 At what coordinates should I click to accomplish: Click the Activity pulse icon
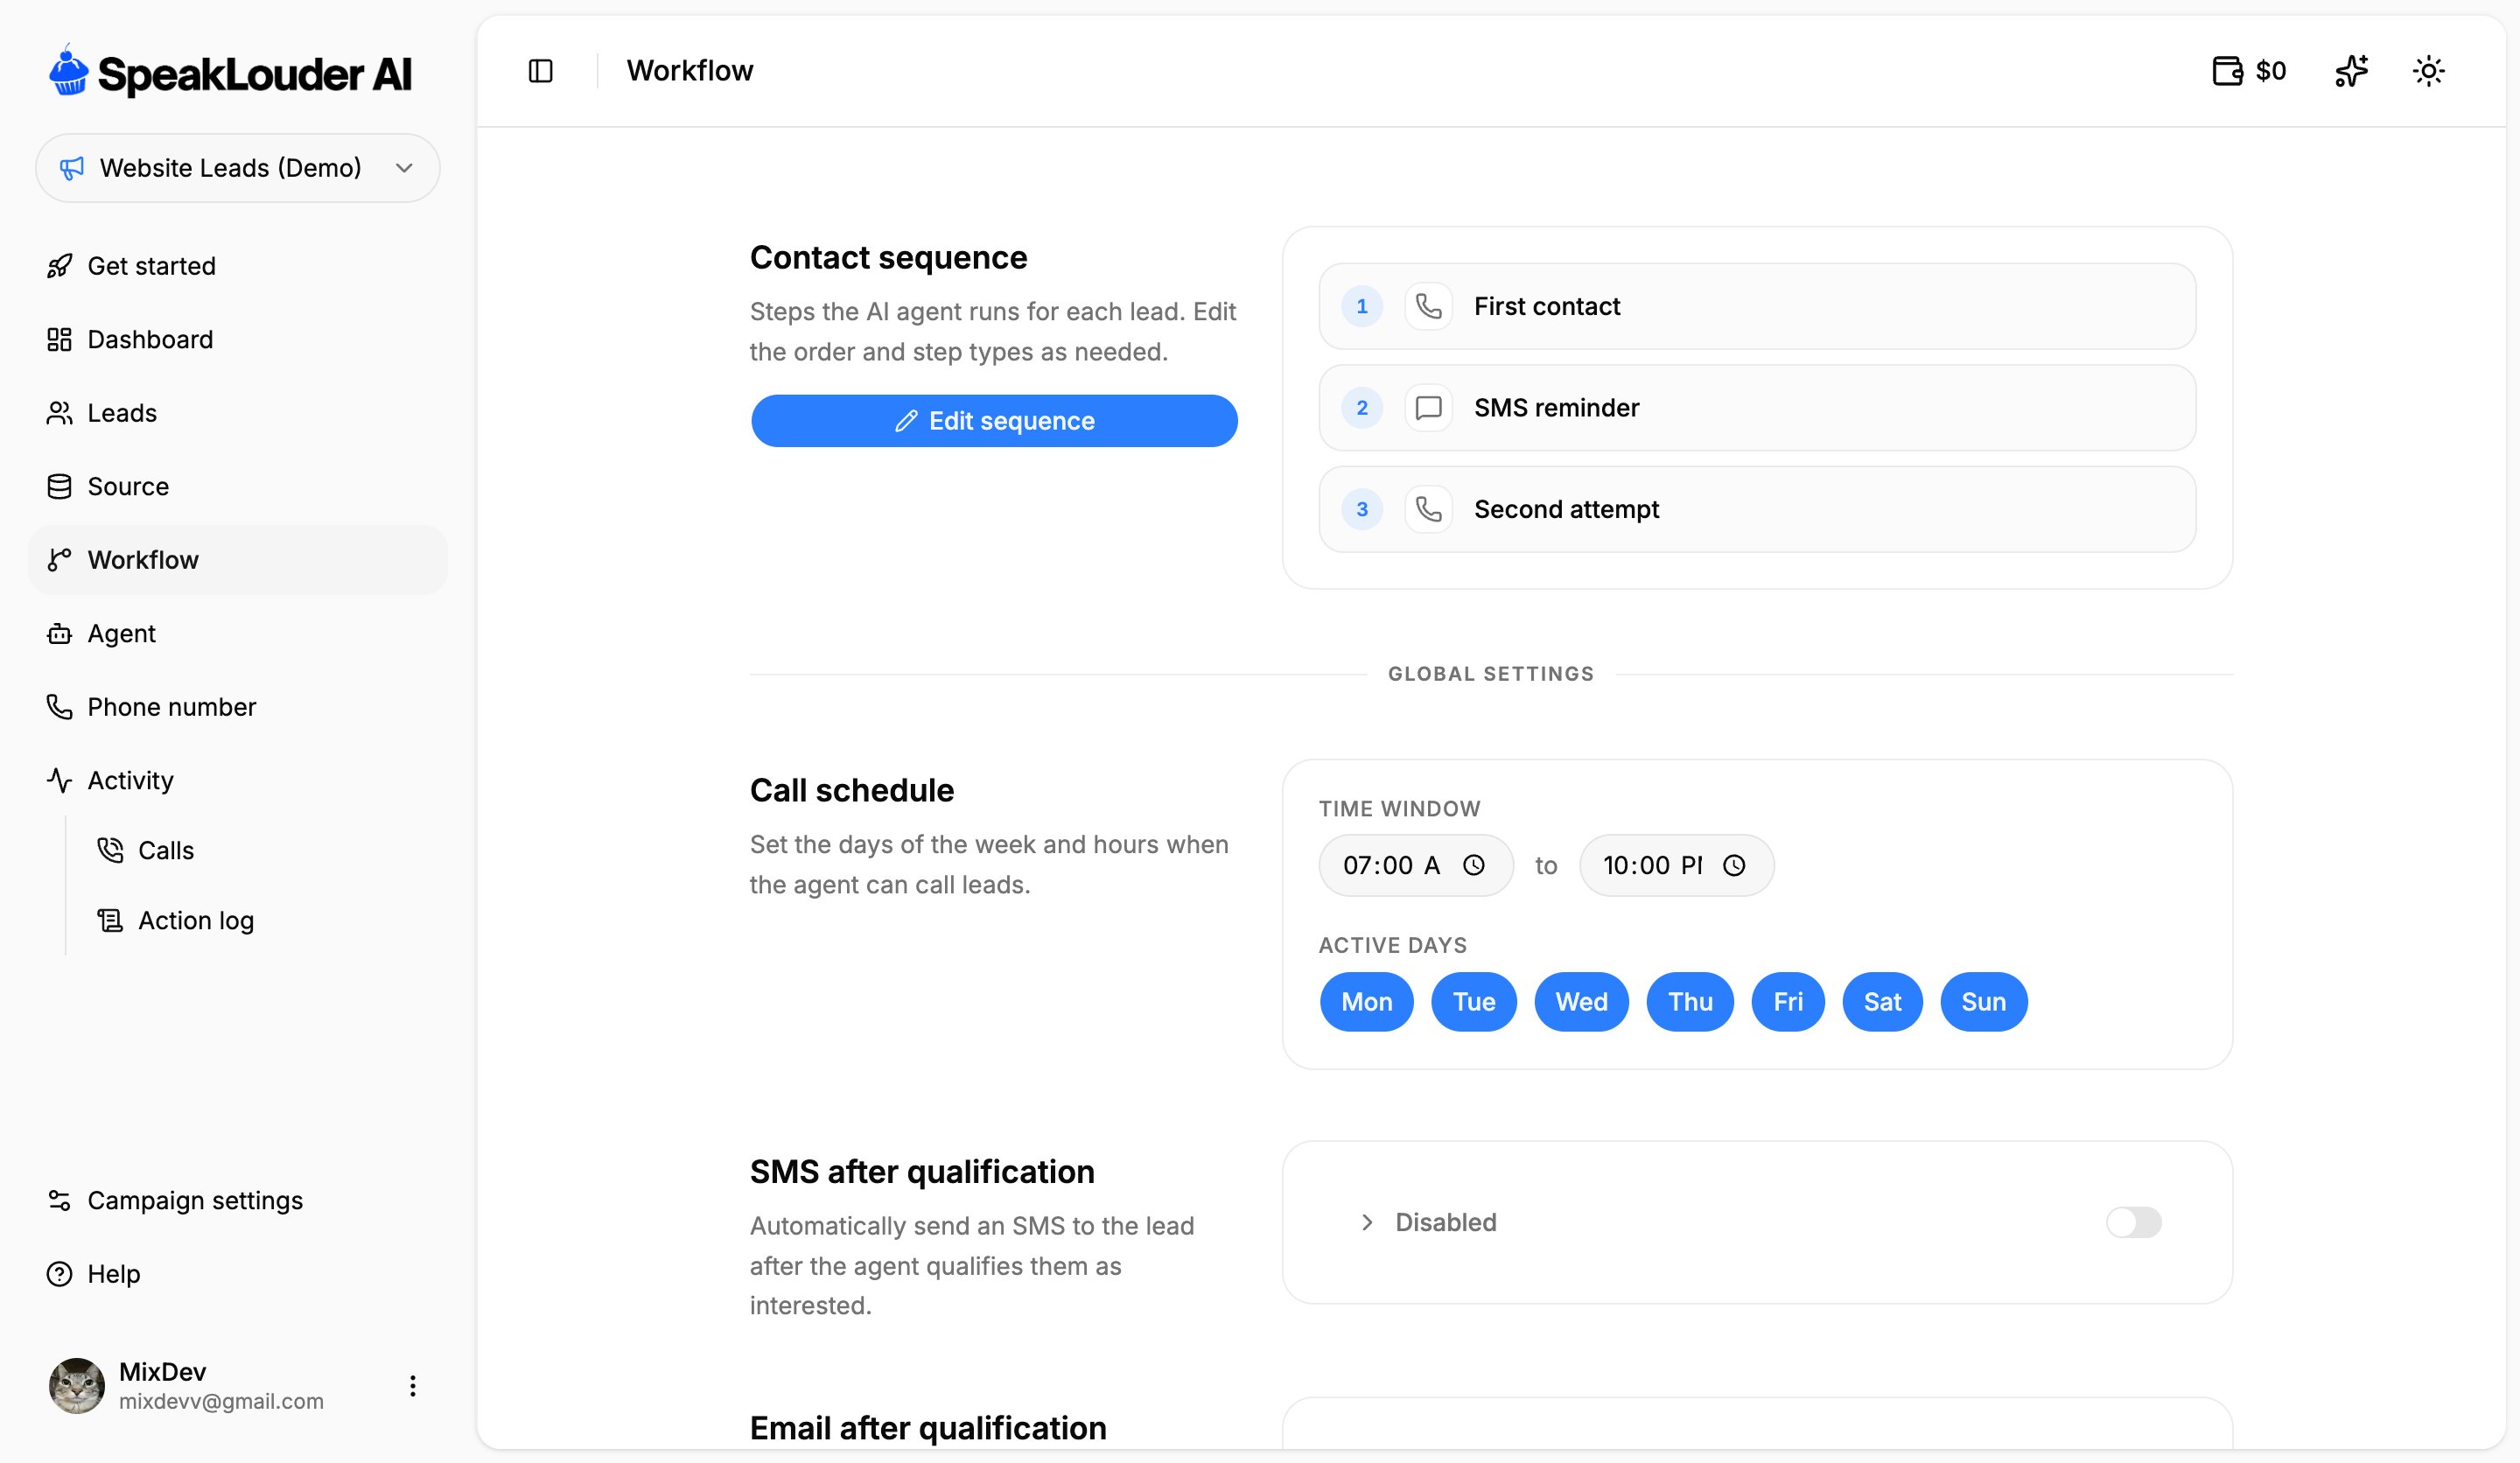59,780
